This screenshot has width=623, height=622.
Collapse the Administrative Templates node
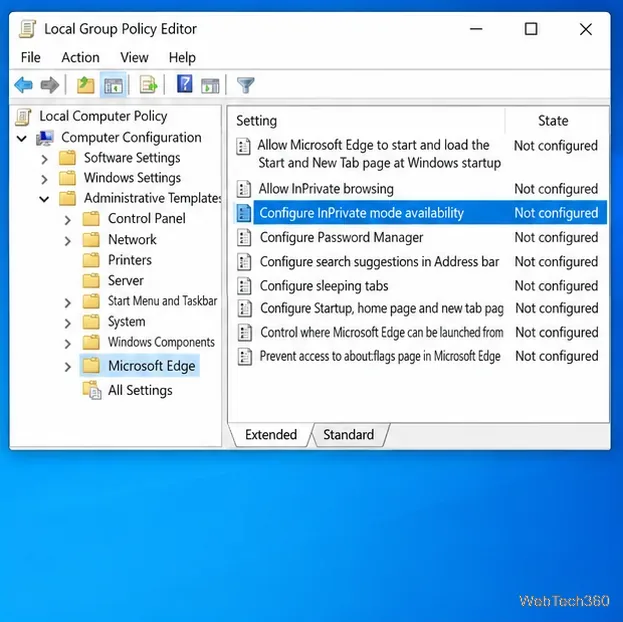coord(44,199)
